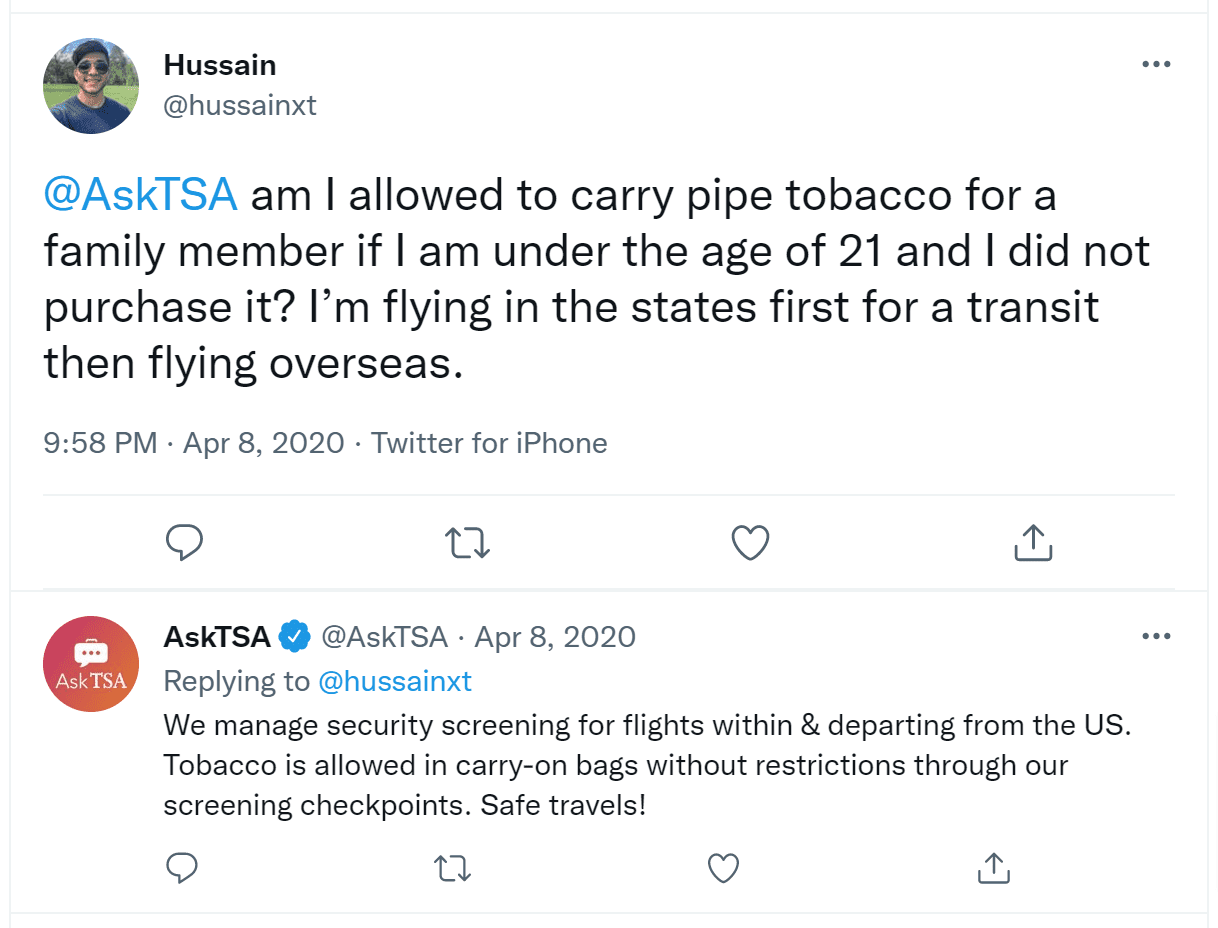Retweet Hussain's pipe tobacco tweet

(467, 543)
